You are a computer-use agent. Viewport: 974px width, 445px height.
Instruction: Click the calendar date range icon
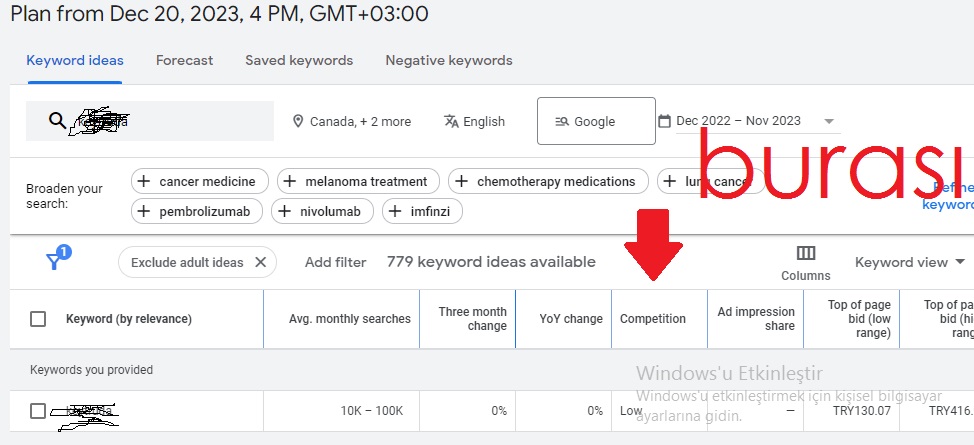664,121
